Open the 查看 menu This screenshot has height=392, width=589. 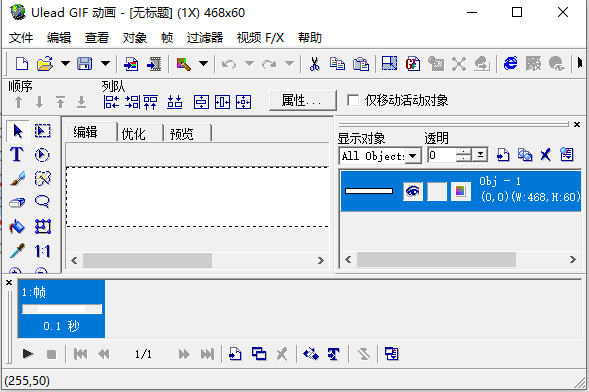coord(97,38)
